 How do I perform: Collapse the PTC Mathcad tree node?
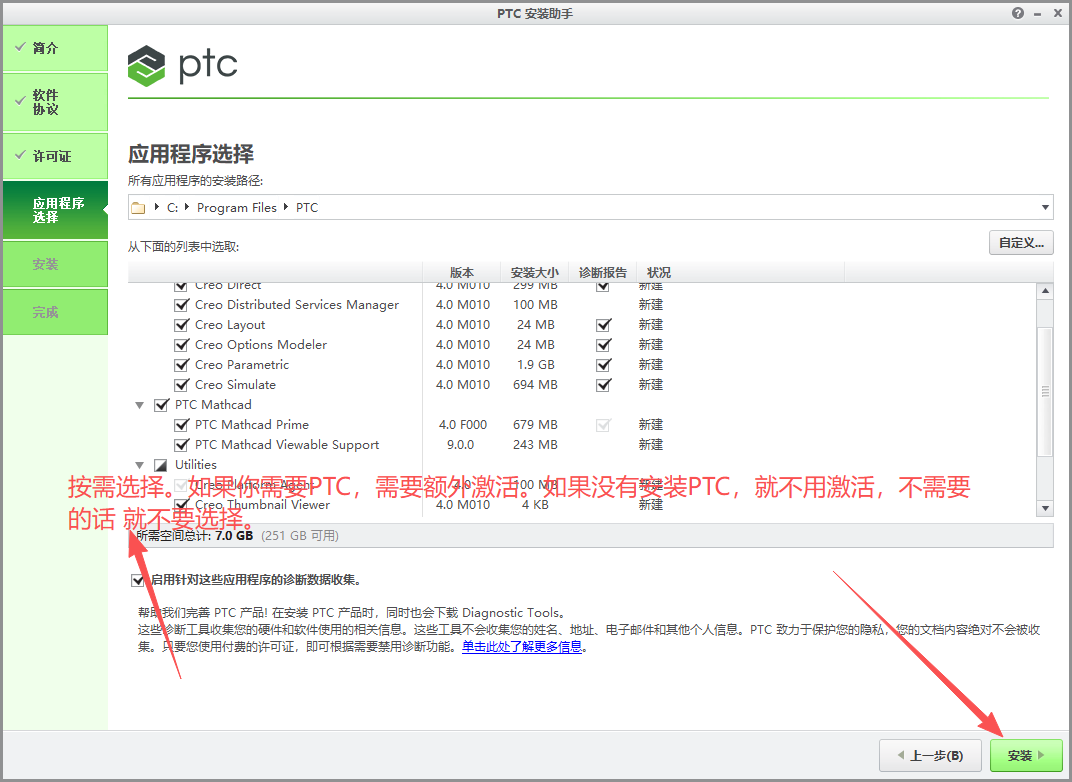139,404
